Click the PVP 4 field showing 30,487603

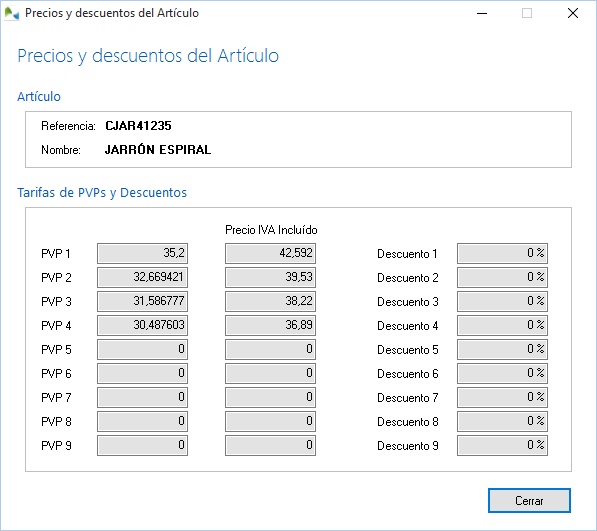(x=142, y=325)
